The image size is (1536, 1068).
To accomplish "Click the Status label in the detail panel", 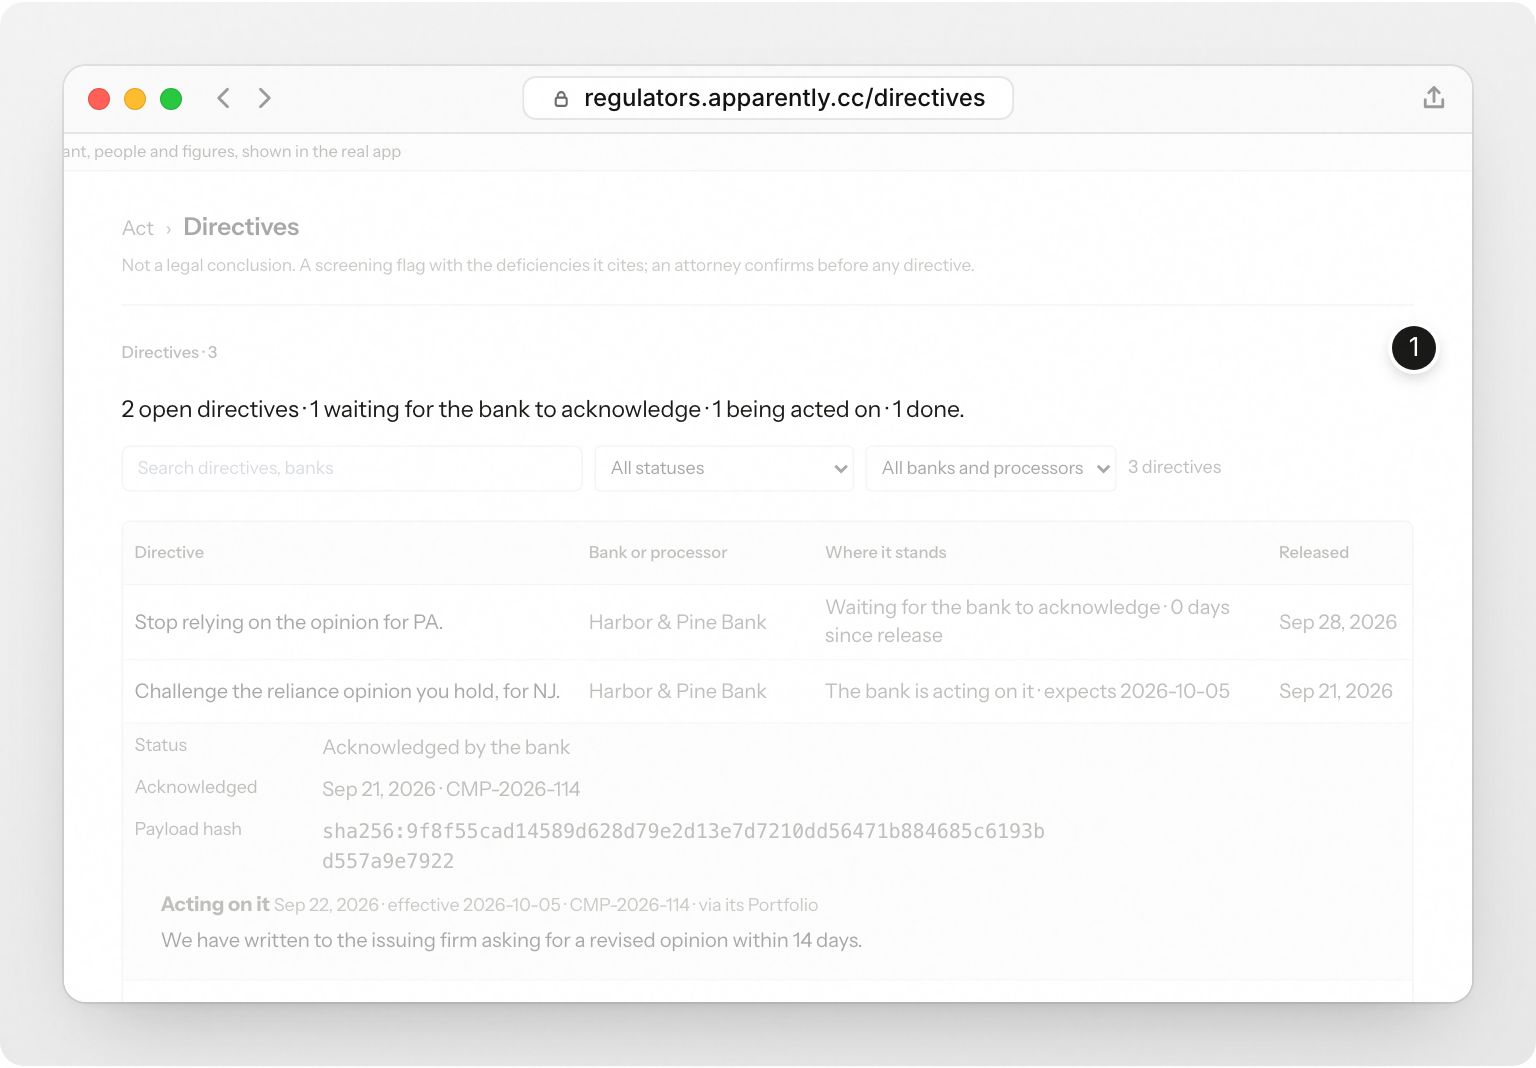I will click(161, 745).
